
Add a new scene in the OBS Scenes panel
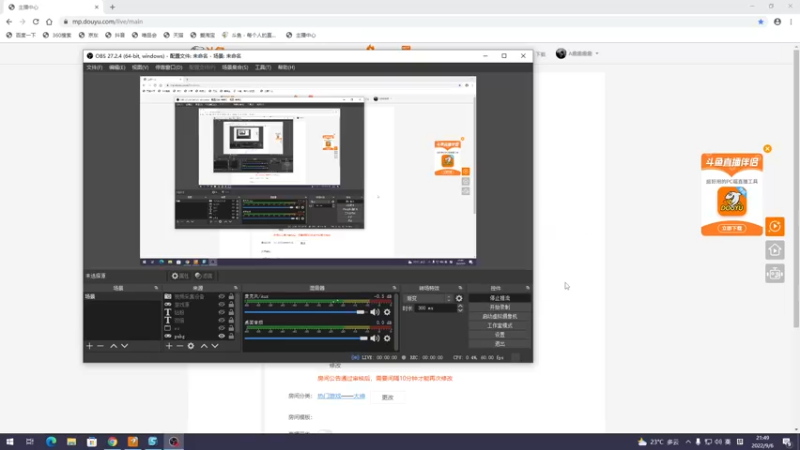coord(90,346)
